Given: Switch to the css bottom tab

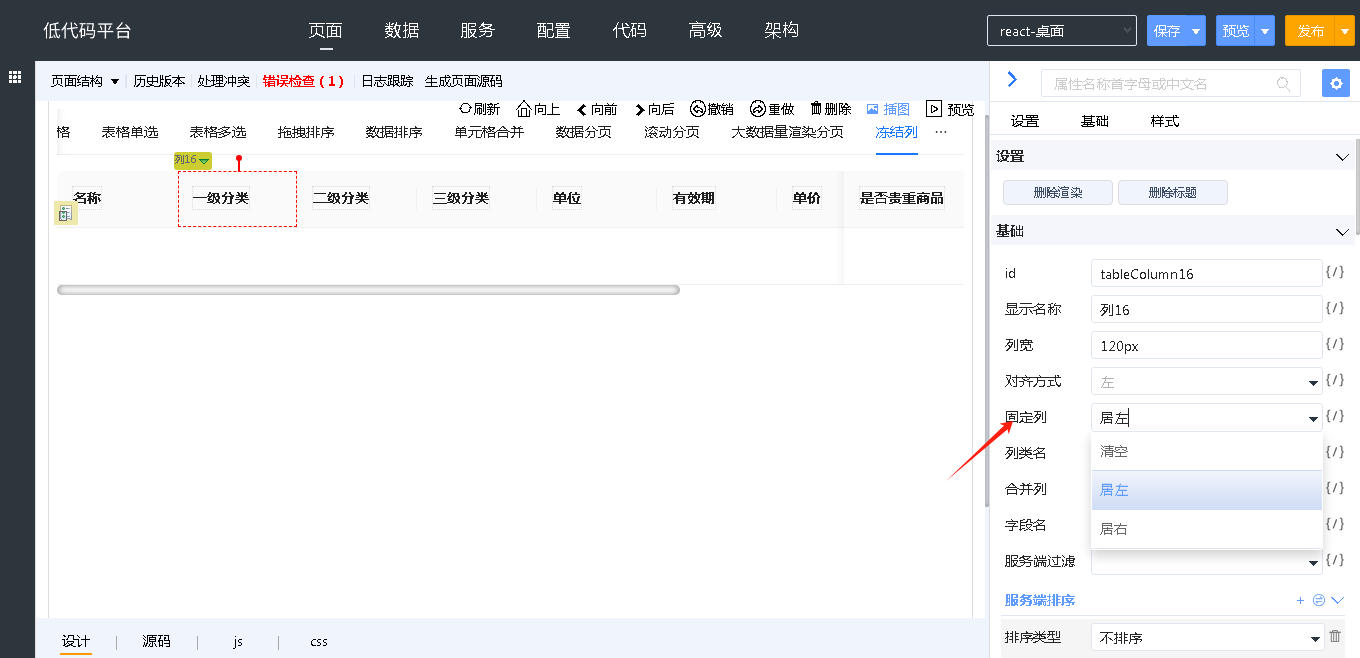Looking at the screenshot, I should [318, 641].
